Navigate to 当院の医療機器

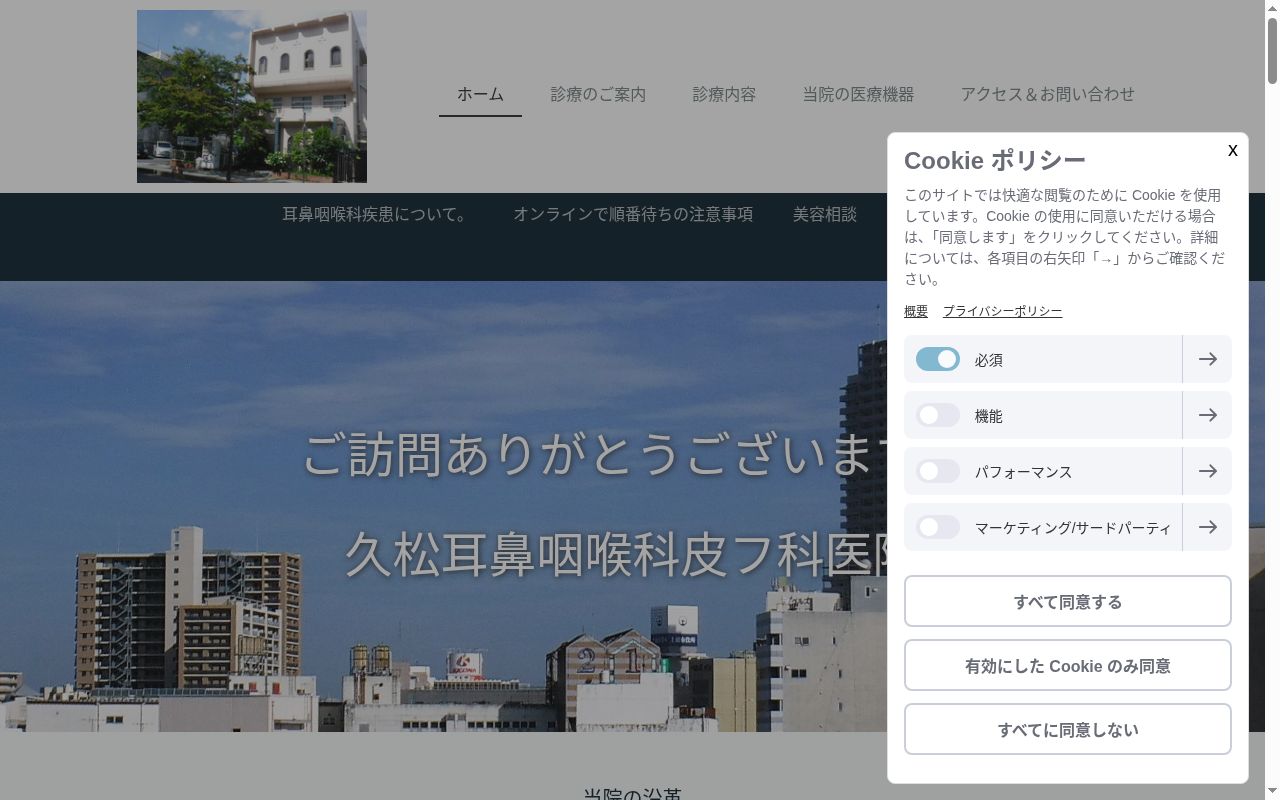tap(858, 94)
